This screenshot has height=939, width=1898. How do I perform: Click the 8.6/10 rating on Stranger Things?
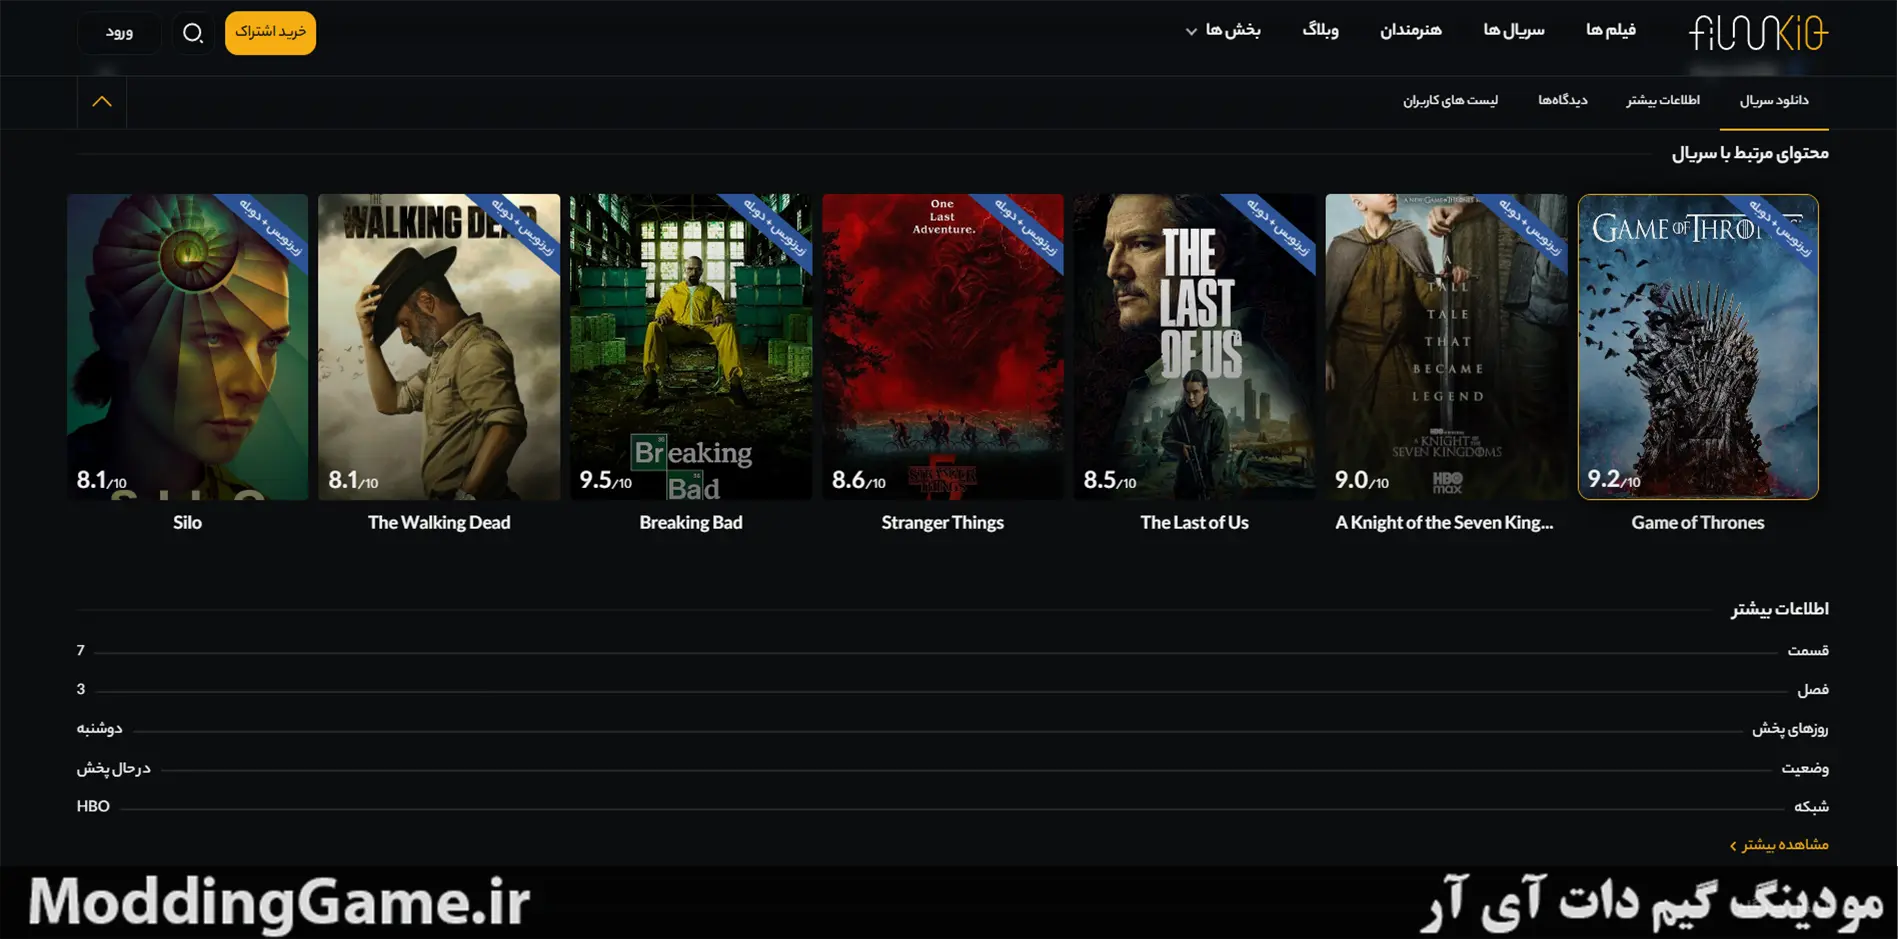859,481
